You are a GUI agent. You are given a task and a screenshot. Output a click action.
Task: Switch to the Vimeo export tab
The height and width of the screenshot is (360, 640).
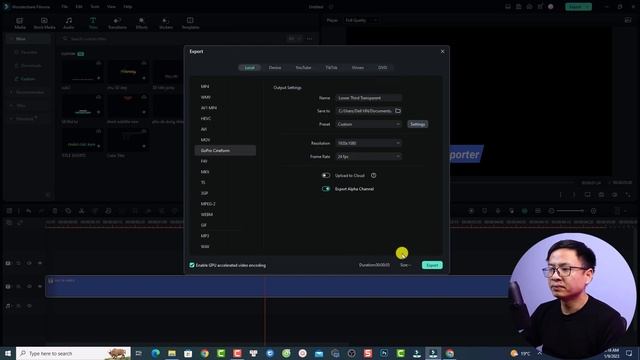point(358,68)
